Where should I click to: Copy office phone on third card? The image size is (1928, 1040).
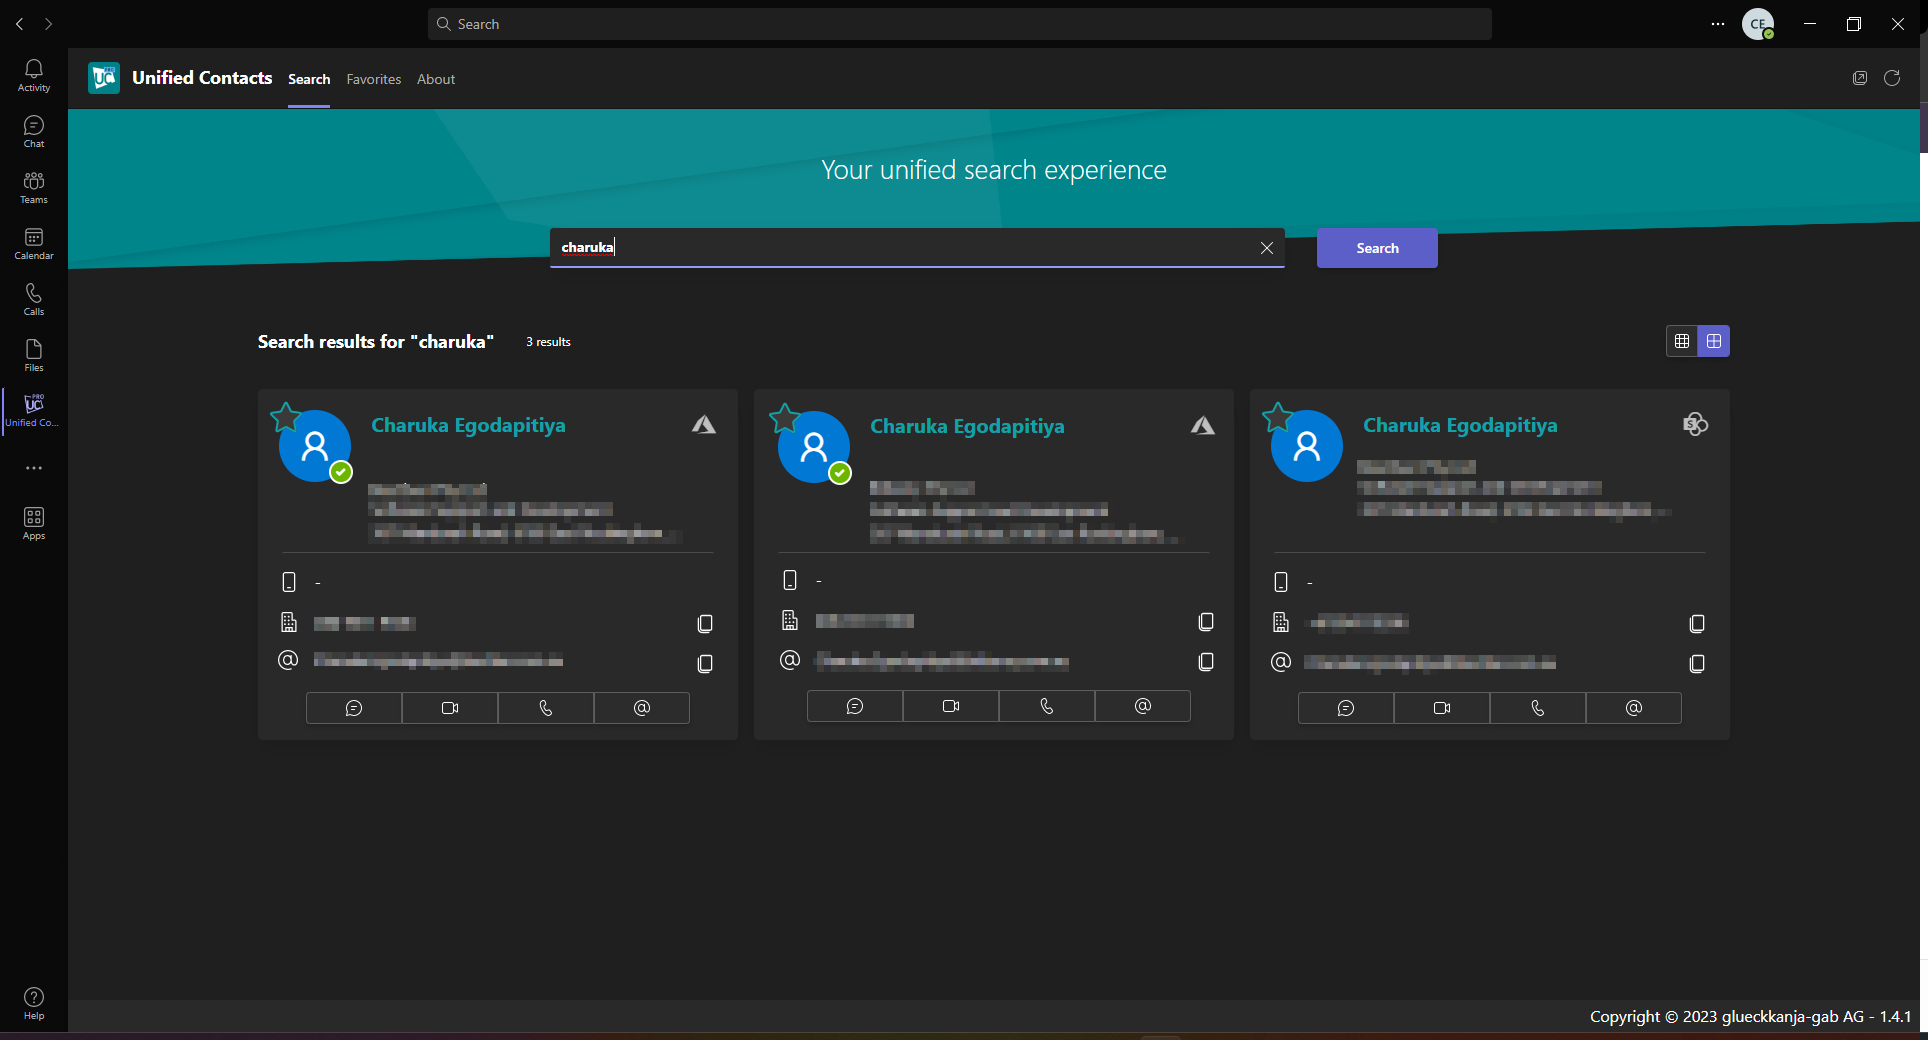point(1697,624)
